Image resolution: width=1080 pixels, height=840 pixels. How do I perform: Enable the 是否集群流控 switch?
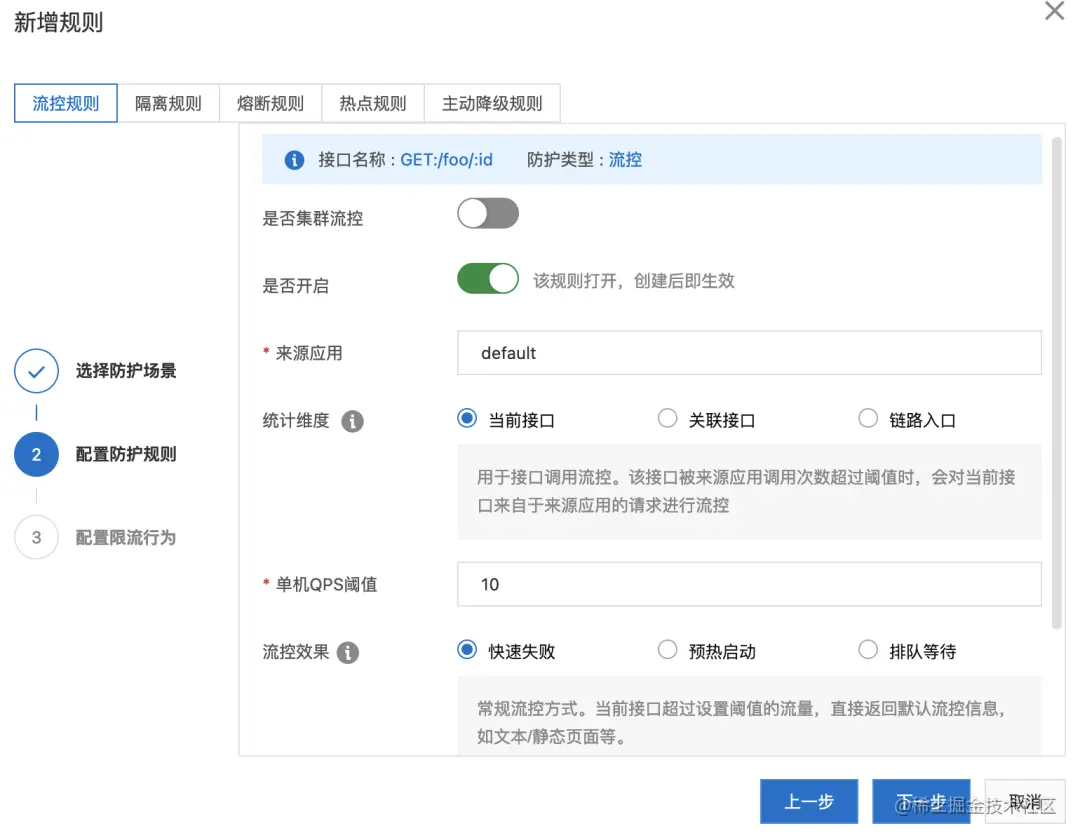click(488, 213)
